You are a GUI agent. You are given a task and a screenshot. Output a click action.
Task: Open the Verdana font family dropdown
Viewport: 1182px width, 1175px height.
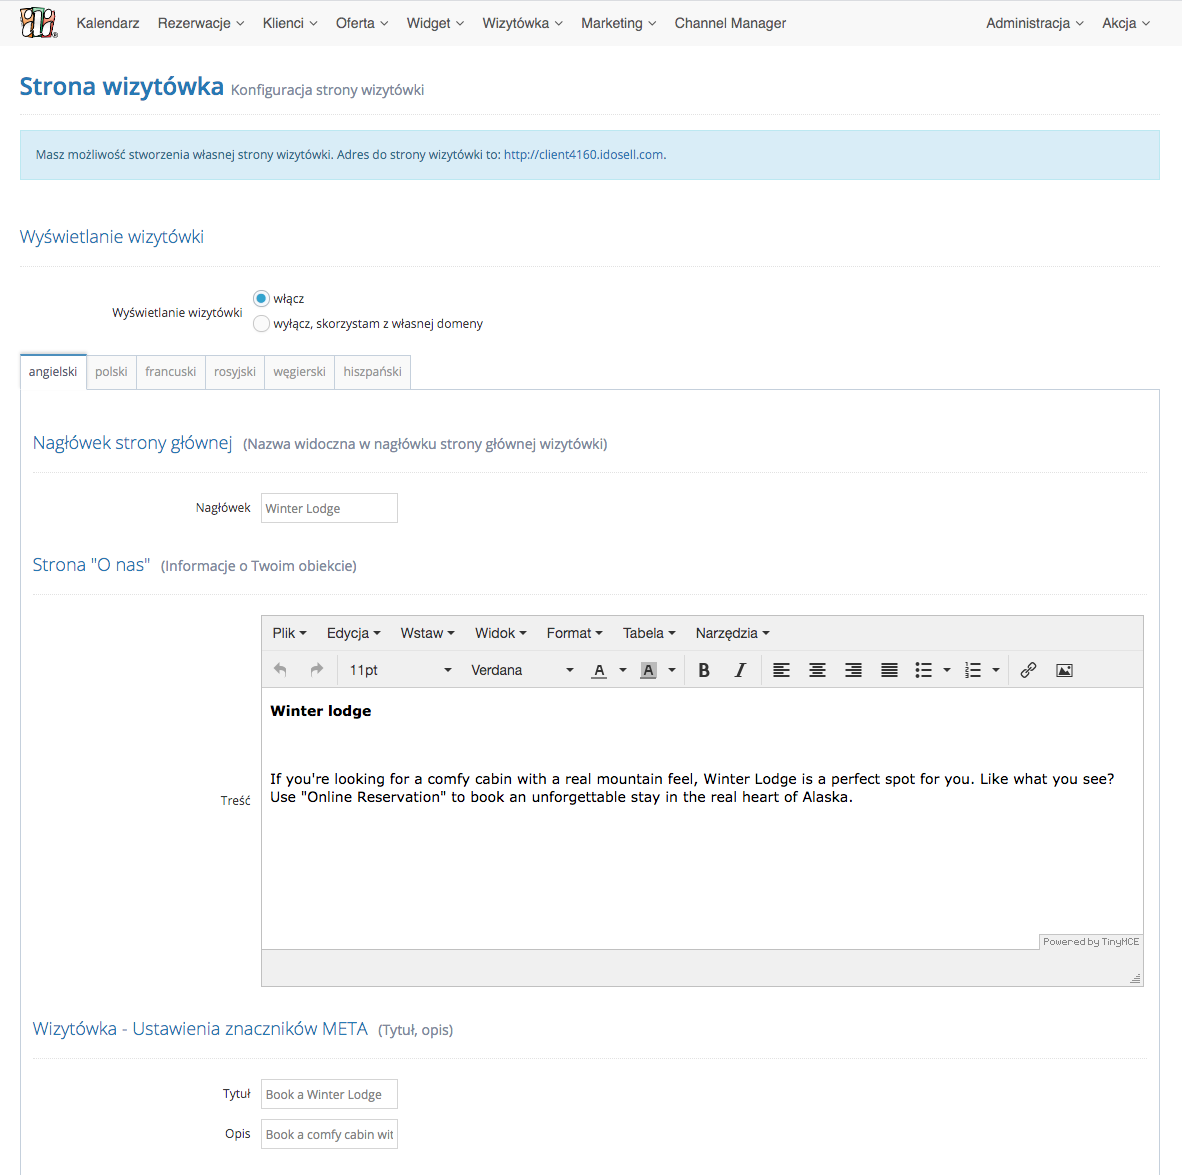pyautogui.click(x=522, y=670)
